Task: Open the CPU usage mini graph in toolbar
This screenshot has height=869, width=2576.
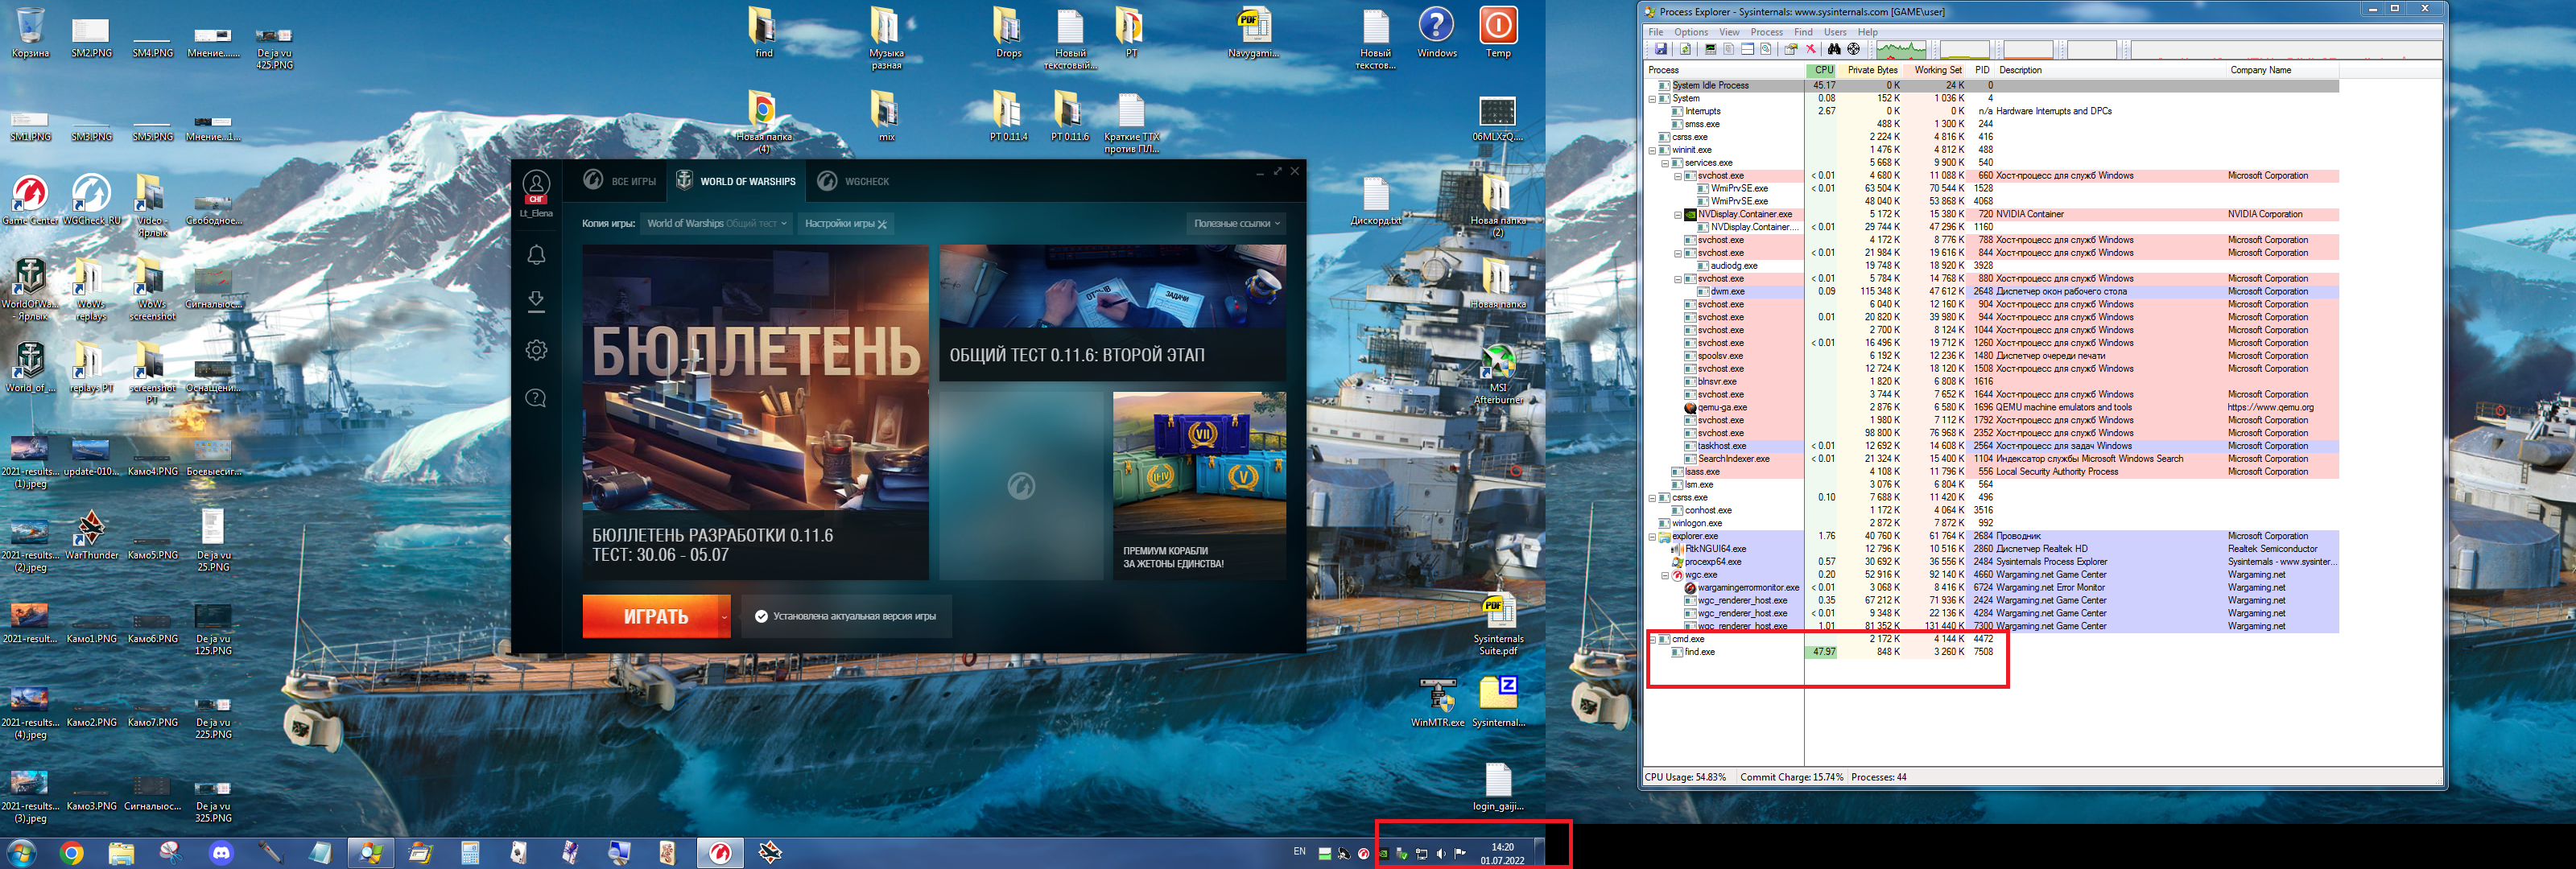Action: (1902, 49)
